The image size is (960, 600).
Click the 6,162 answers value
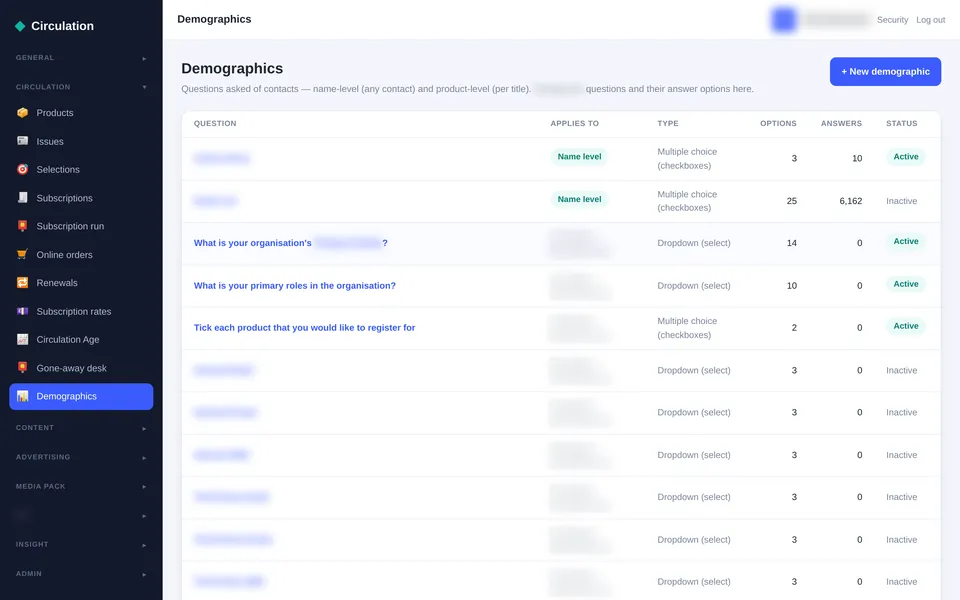click(850, 201)
